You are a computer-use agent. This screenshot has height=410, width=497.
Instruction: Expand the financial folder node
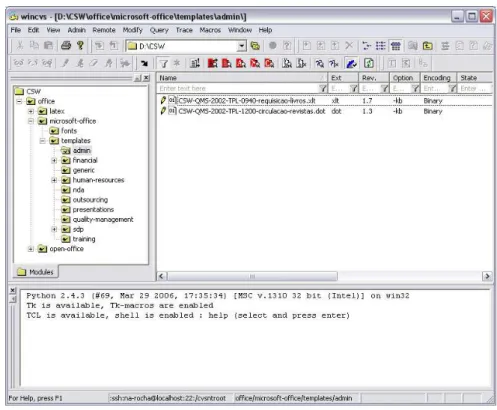[54, 160]
